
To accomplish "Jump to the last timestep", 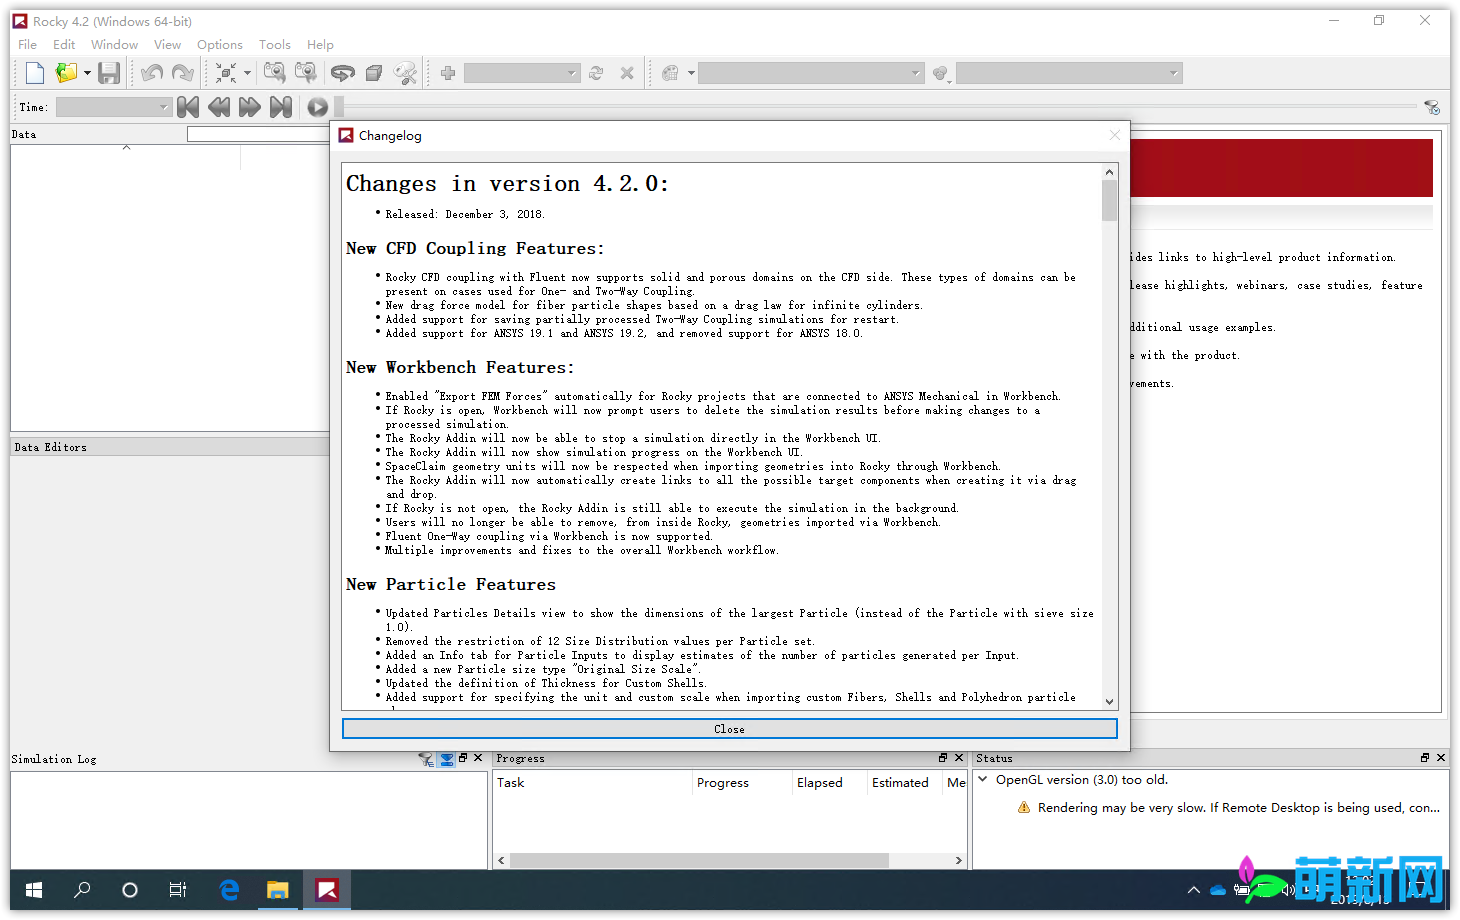I will point(281,106).
